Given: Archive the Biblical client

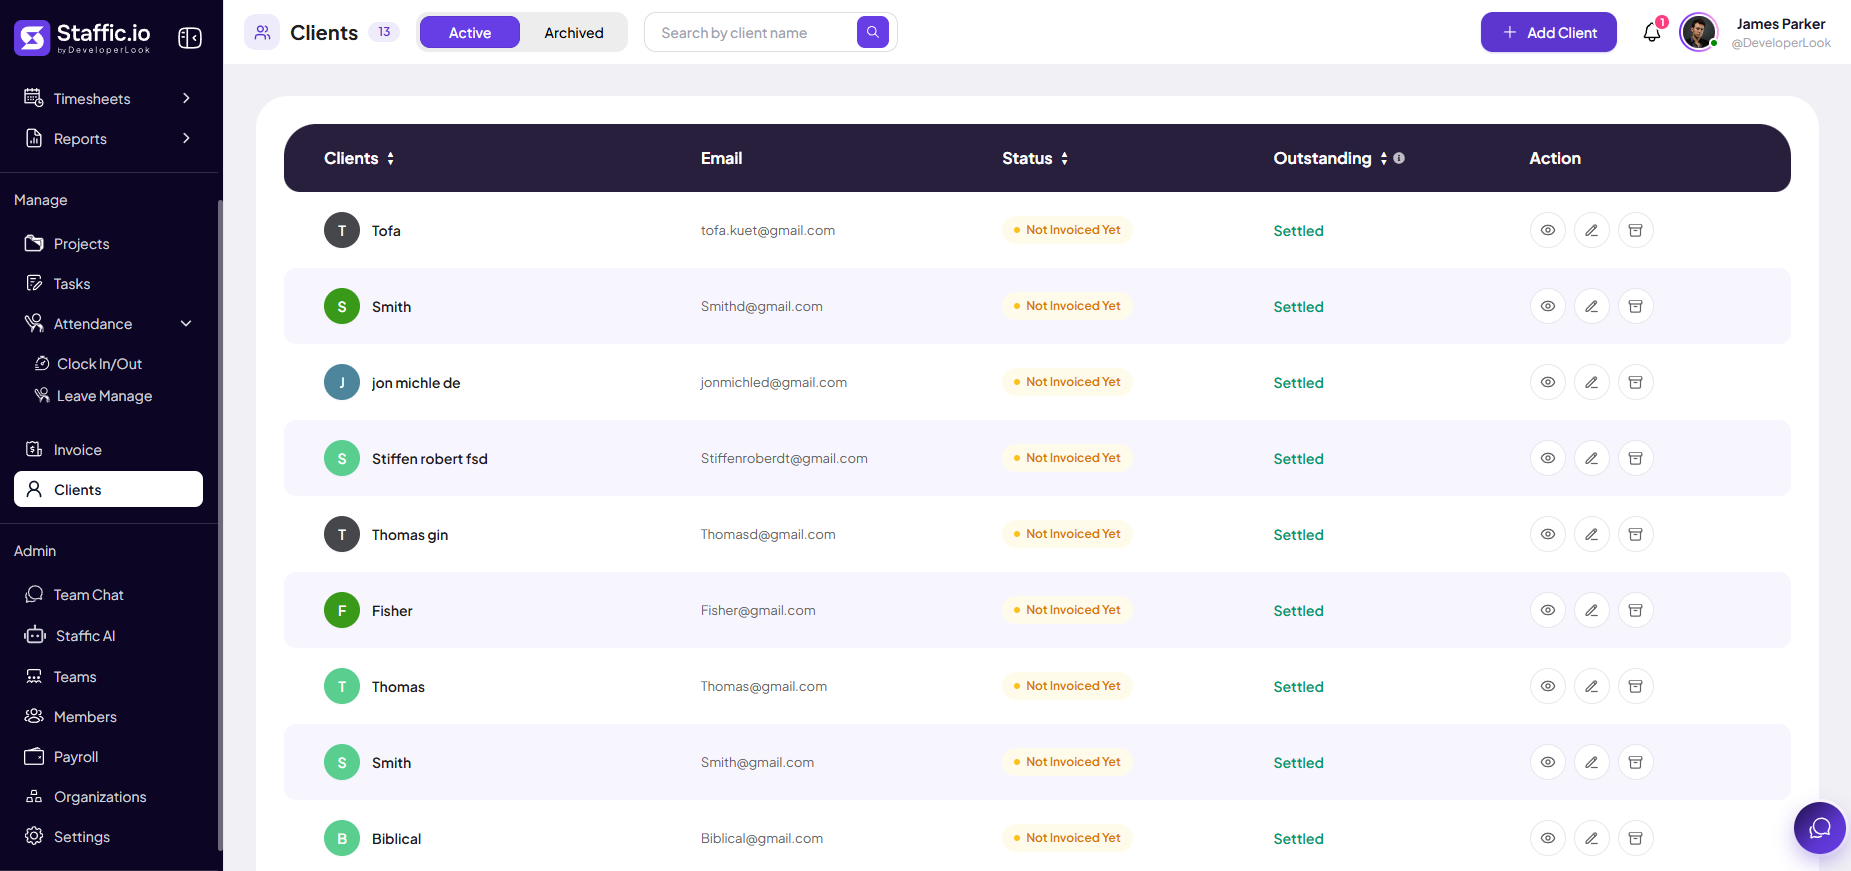Looking at the screenshot, I should coord(1636,838).
